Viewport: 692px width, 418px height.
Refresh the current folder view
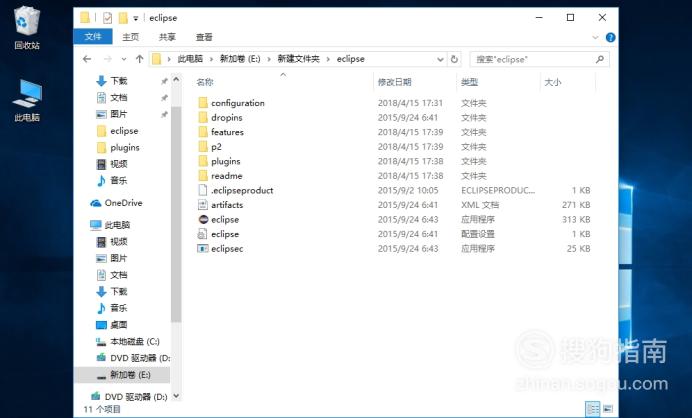[454, 59]
